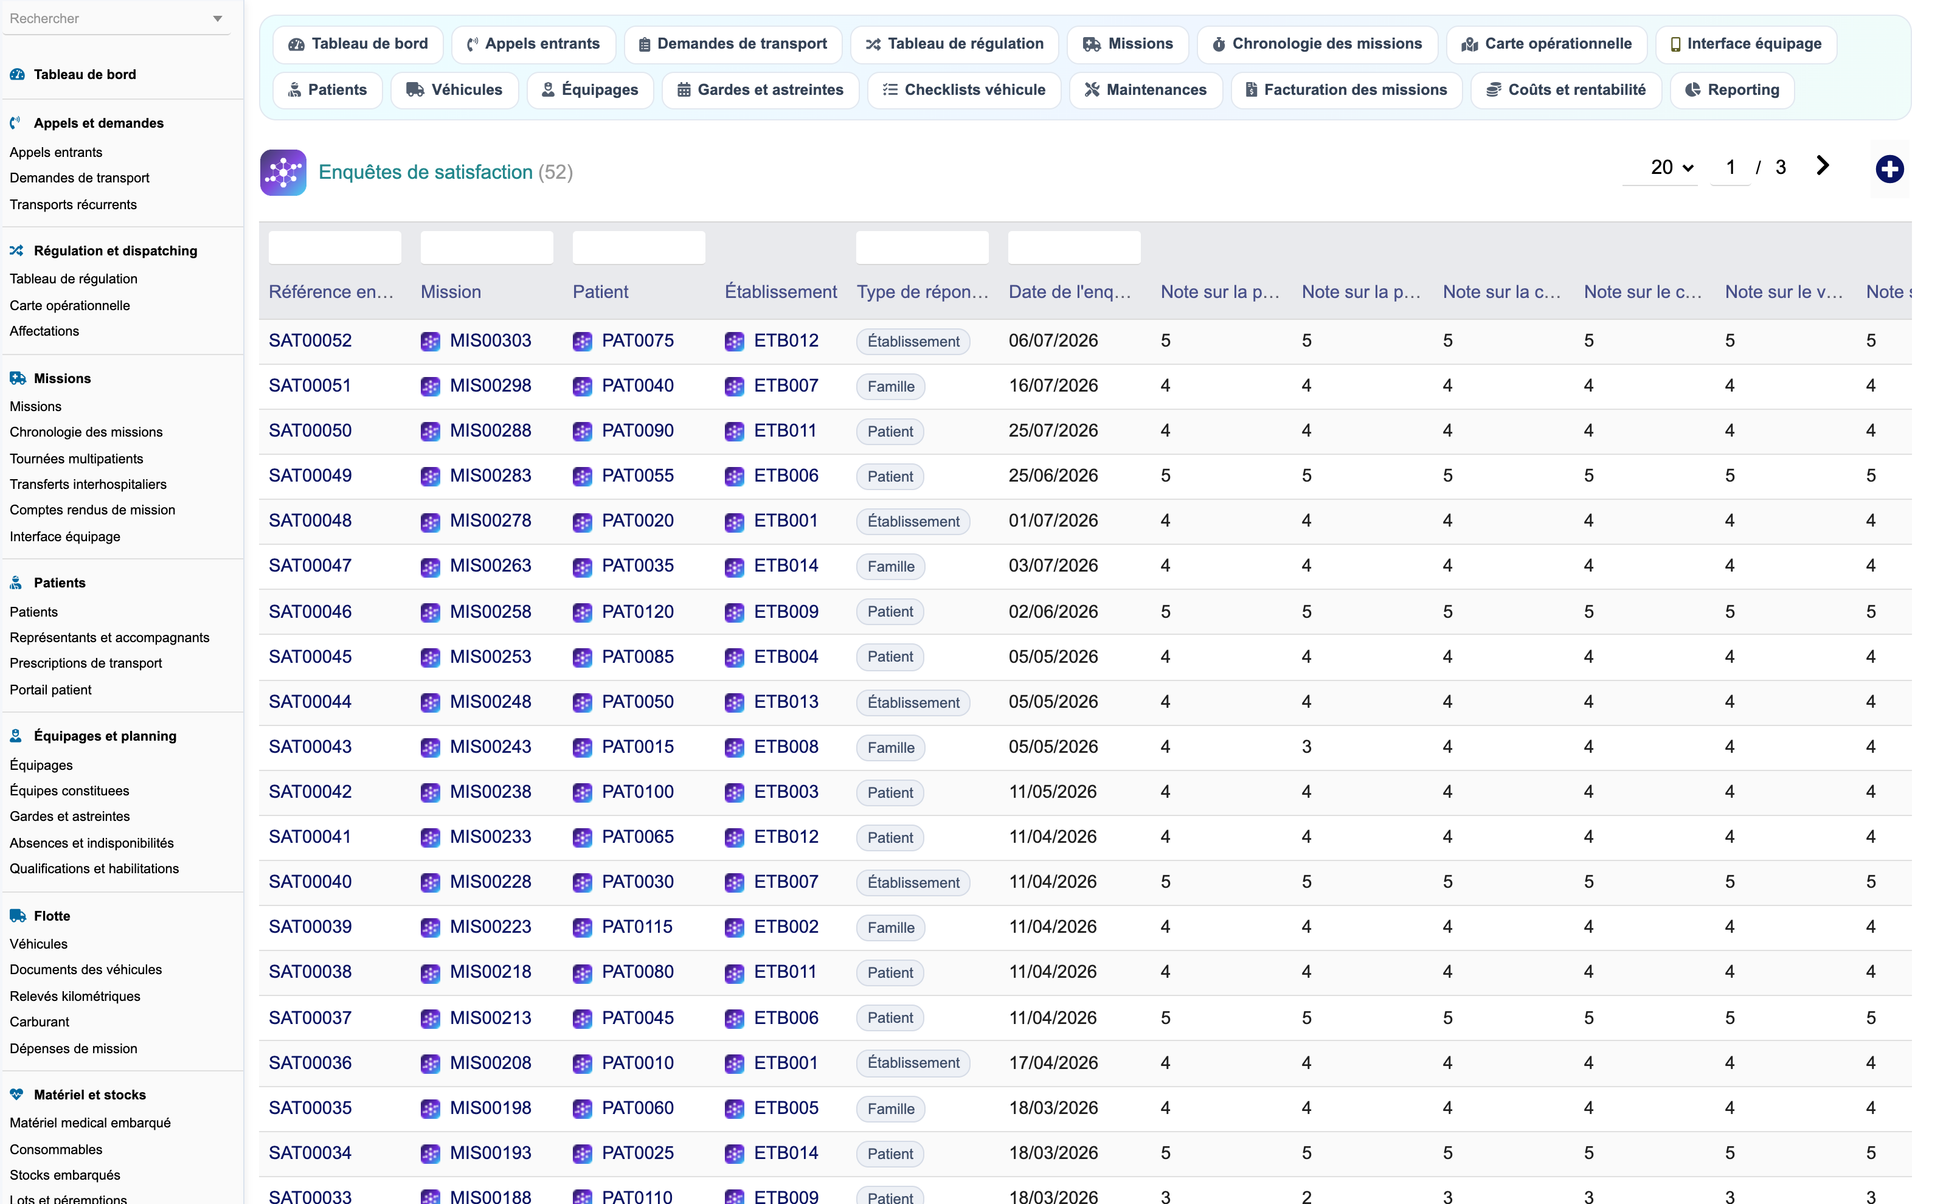Click the current page number field
The image size is (1946, 1204).
pos(1730,168)
